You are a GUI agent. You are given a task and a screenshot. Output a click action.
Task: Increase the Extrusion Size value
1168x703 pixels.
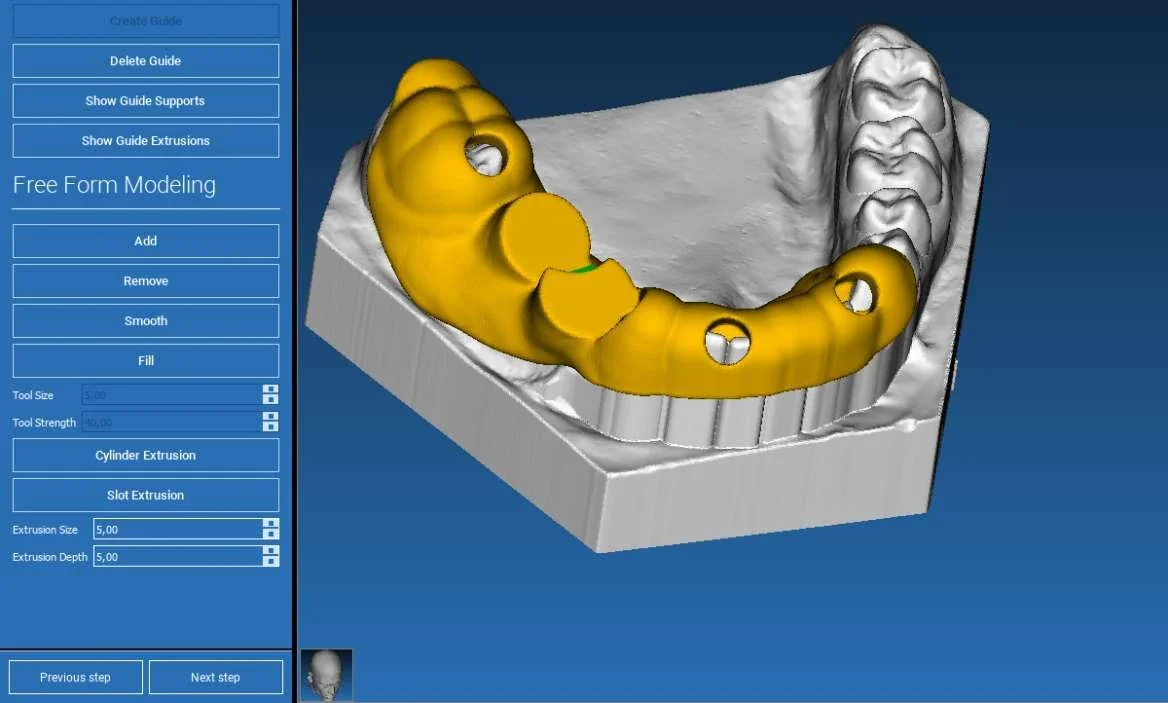271,524
